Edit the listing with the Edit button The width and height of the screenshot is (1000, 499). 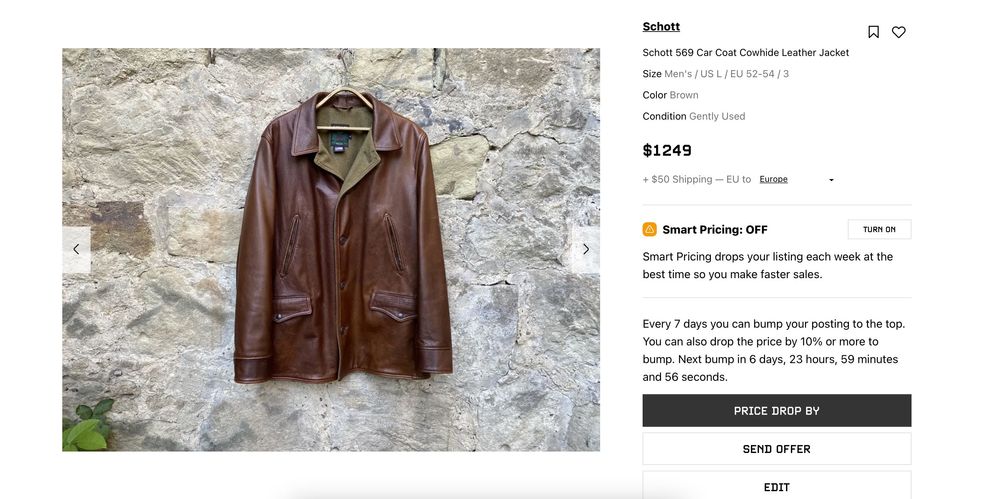click(x=776, y=486)
